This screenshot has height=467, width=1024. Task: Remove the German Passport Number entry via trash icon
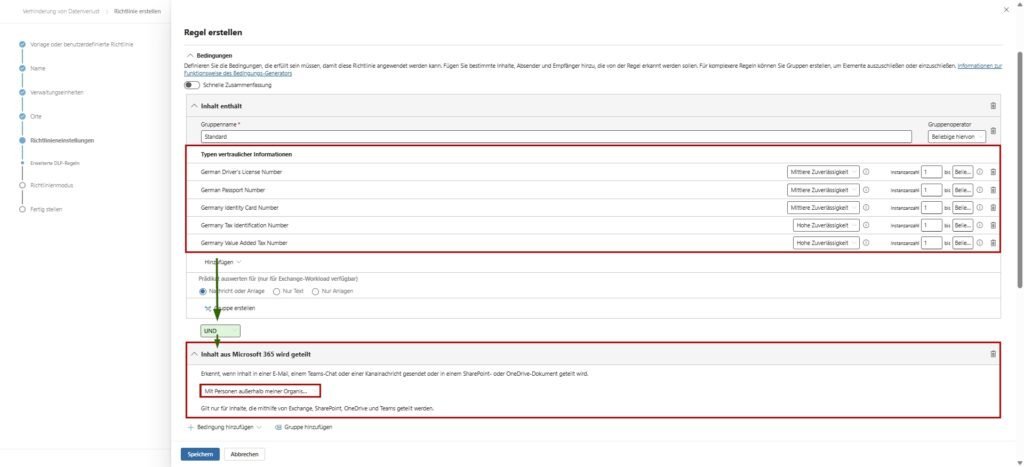click(x=992, y=189)
